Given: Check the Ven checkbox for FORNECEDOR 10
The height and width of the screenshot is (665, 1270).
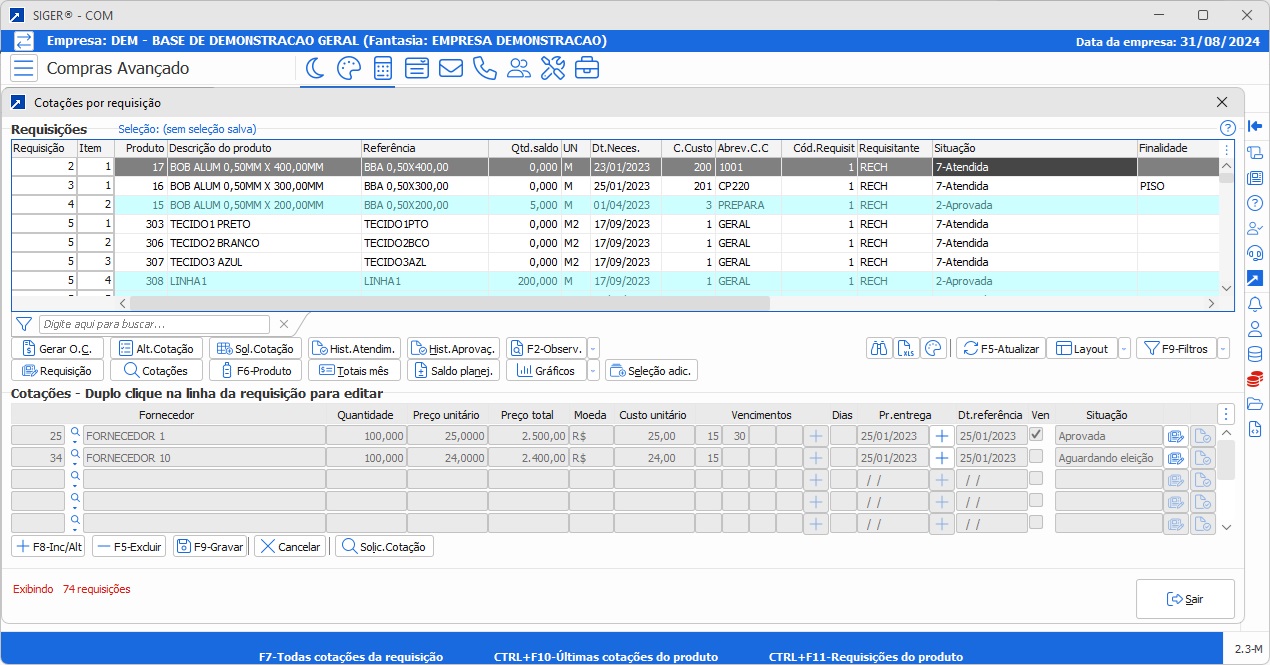Looking at the screenshot, I should 1036,457.
